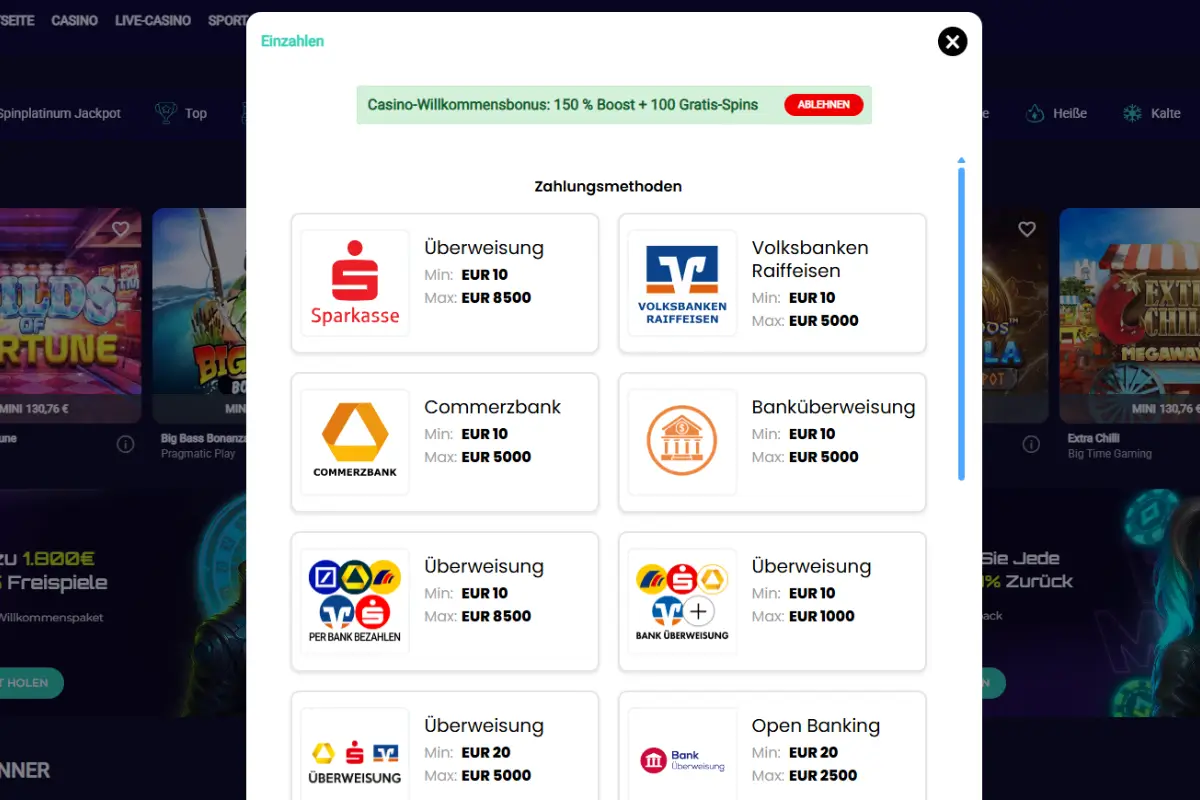The image size is (1200, 800).
Task: Open the Wilds of Fortune thumbnail
Action: (70, 315)
